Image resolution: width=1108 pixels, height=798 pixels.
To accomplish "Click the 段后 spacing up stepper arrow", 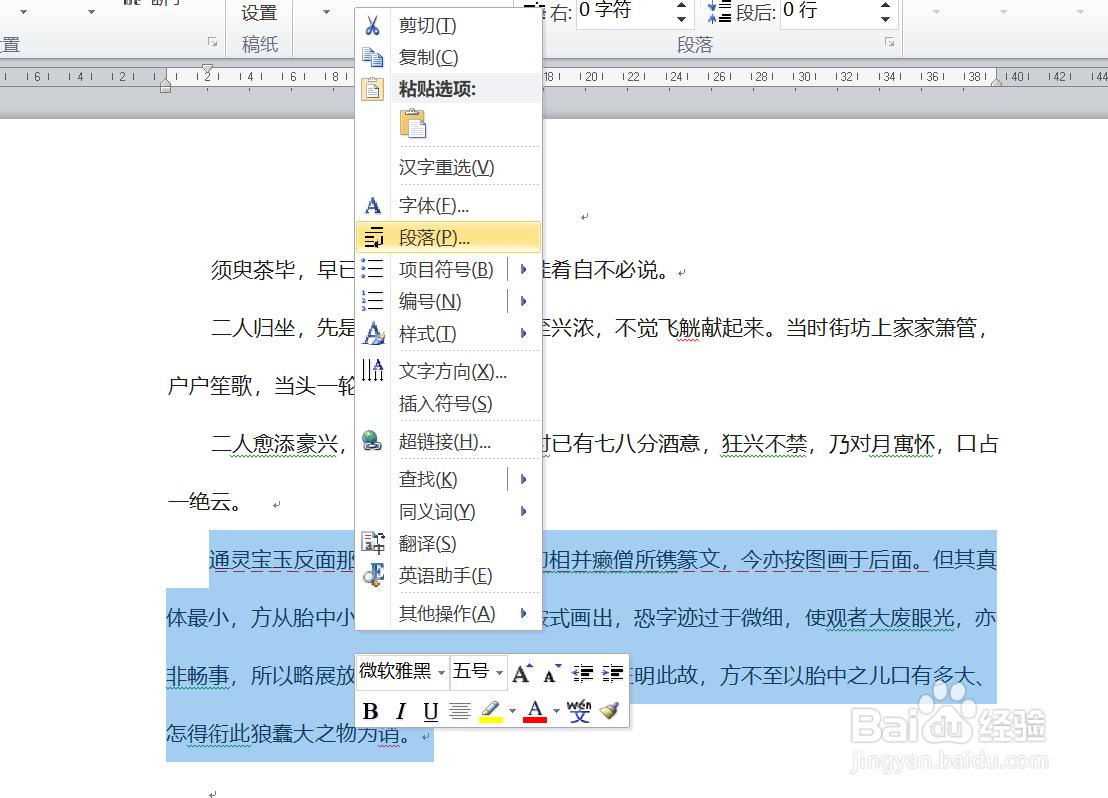I will (884, 8).
